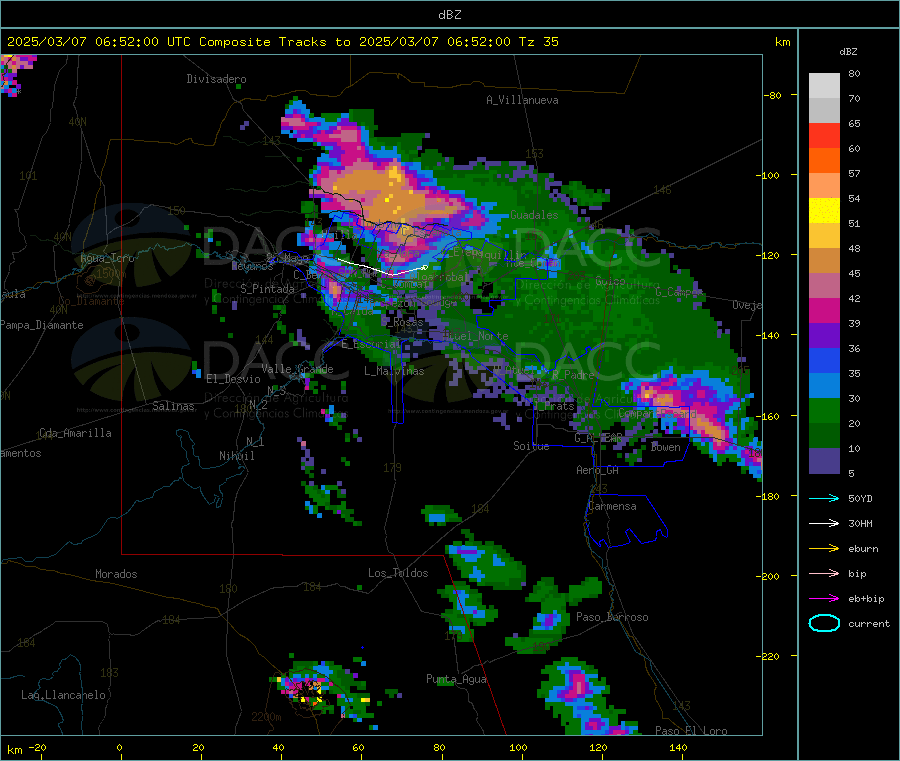Click the 'km' unit label at top right
Screen dimensions: 900x761
pyautogui.click(x=783, y=42)
